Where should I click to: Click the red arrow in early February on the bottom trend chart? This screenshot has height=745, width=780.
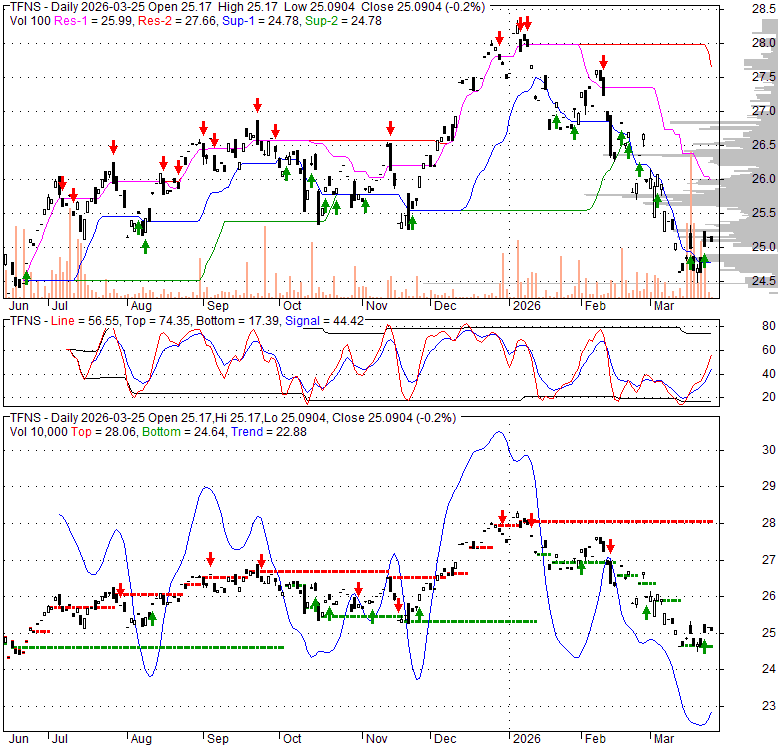(610, 546)
